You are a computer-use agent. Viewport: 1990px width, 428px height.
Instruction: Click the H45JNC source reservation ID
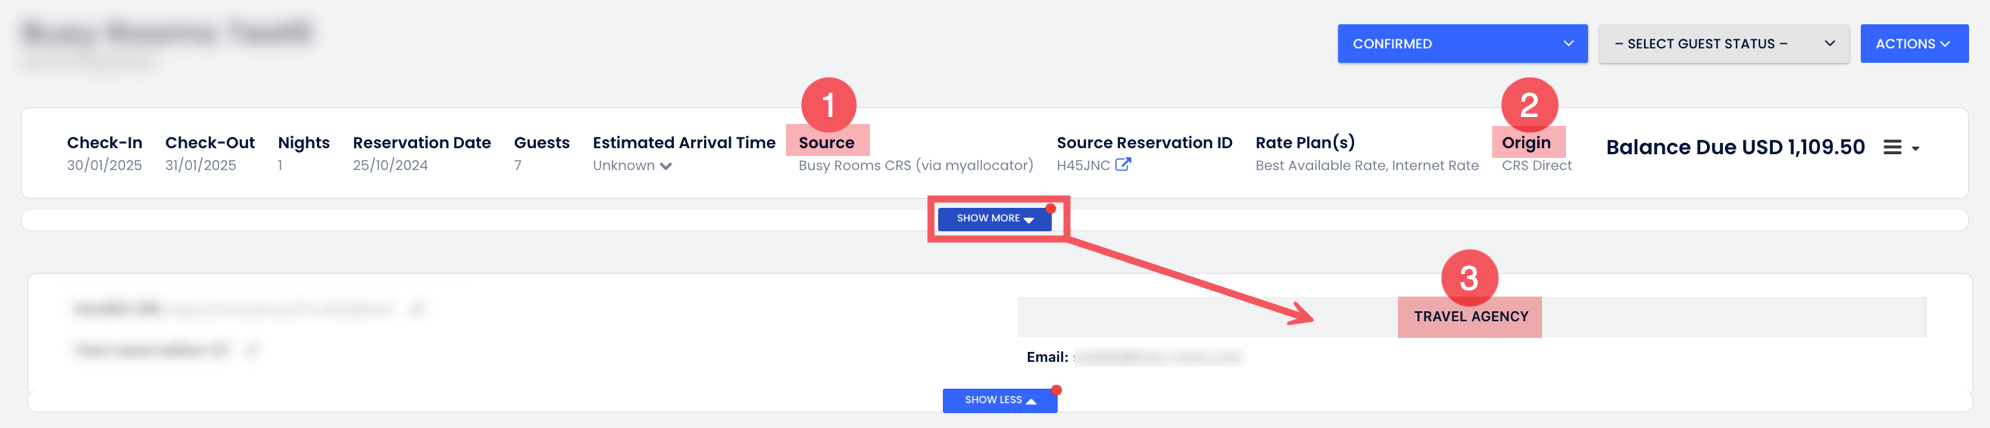[x=1083, y=166]
